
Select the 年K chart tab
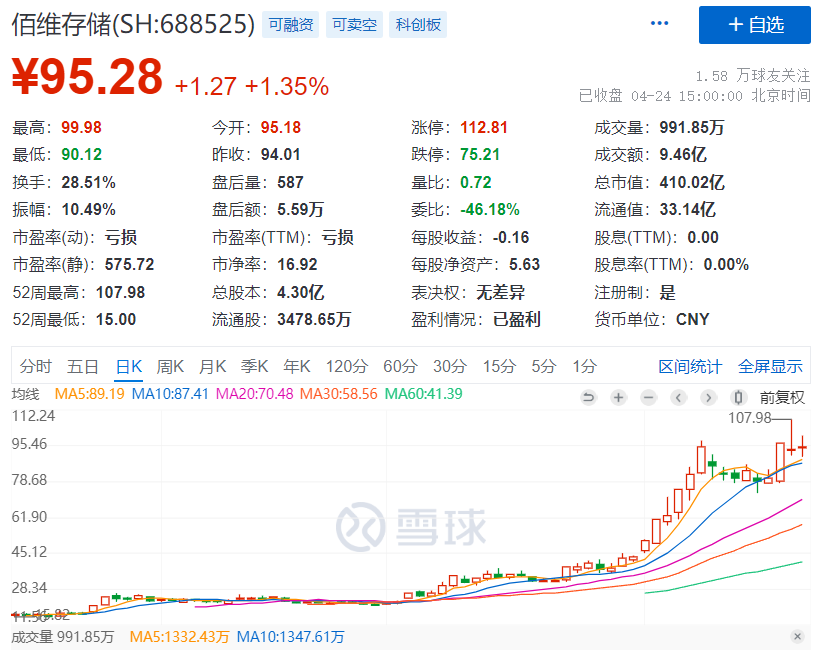tap(297, 367)
